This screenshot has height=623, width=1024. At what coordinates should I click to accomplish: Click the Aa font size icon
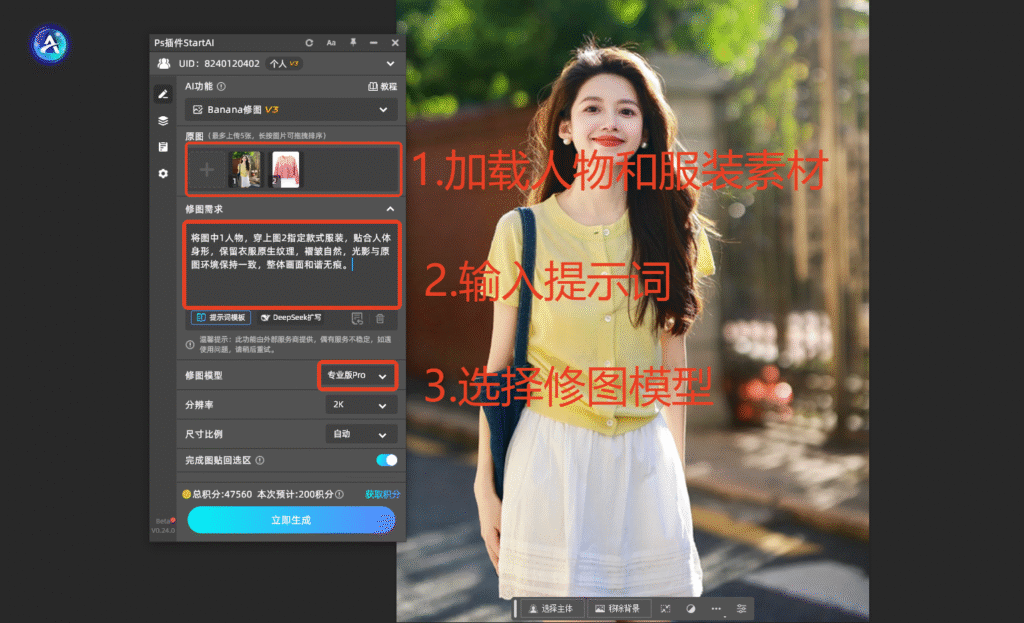331,43
